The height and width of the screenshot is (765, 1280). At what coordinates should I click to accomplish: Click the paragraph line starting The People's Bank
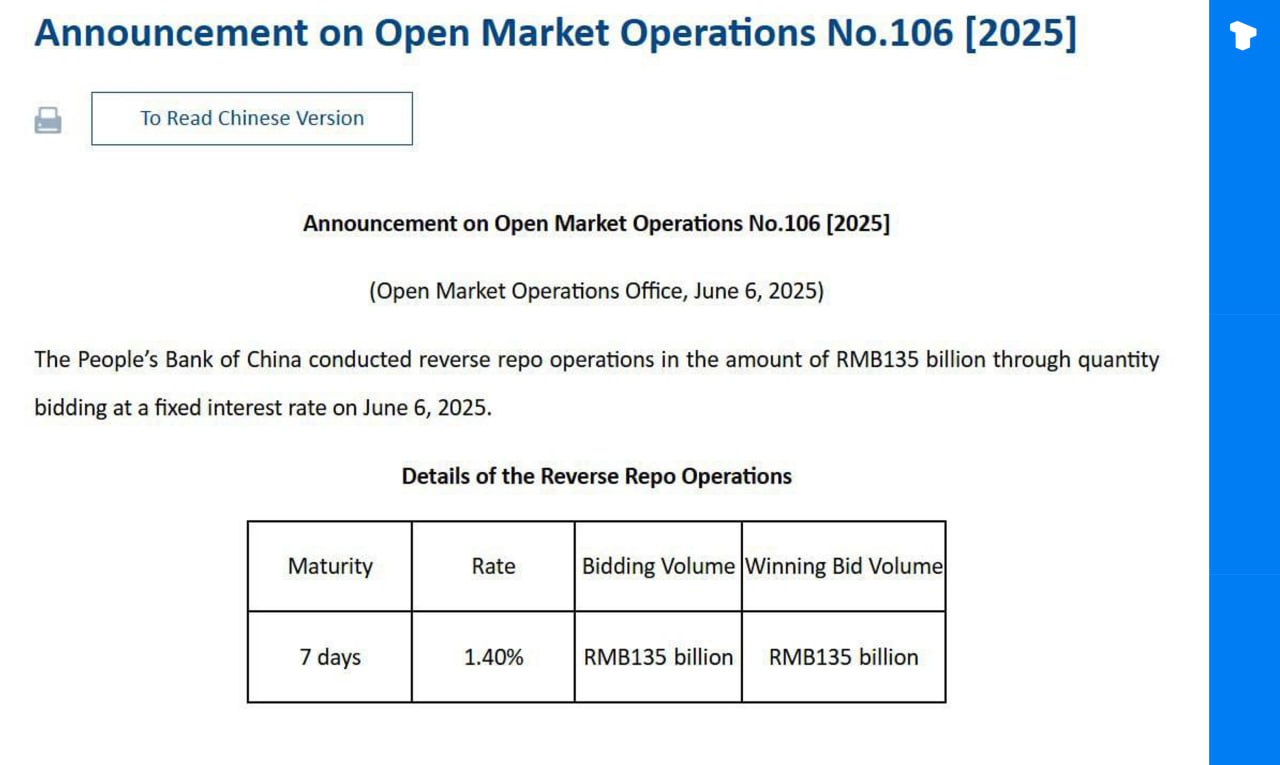click(597, 359)
